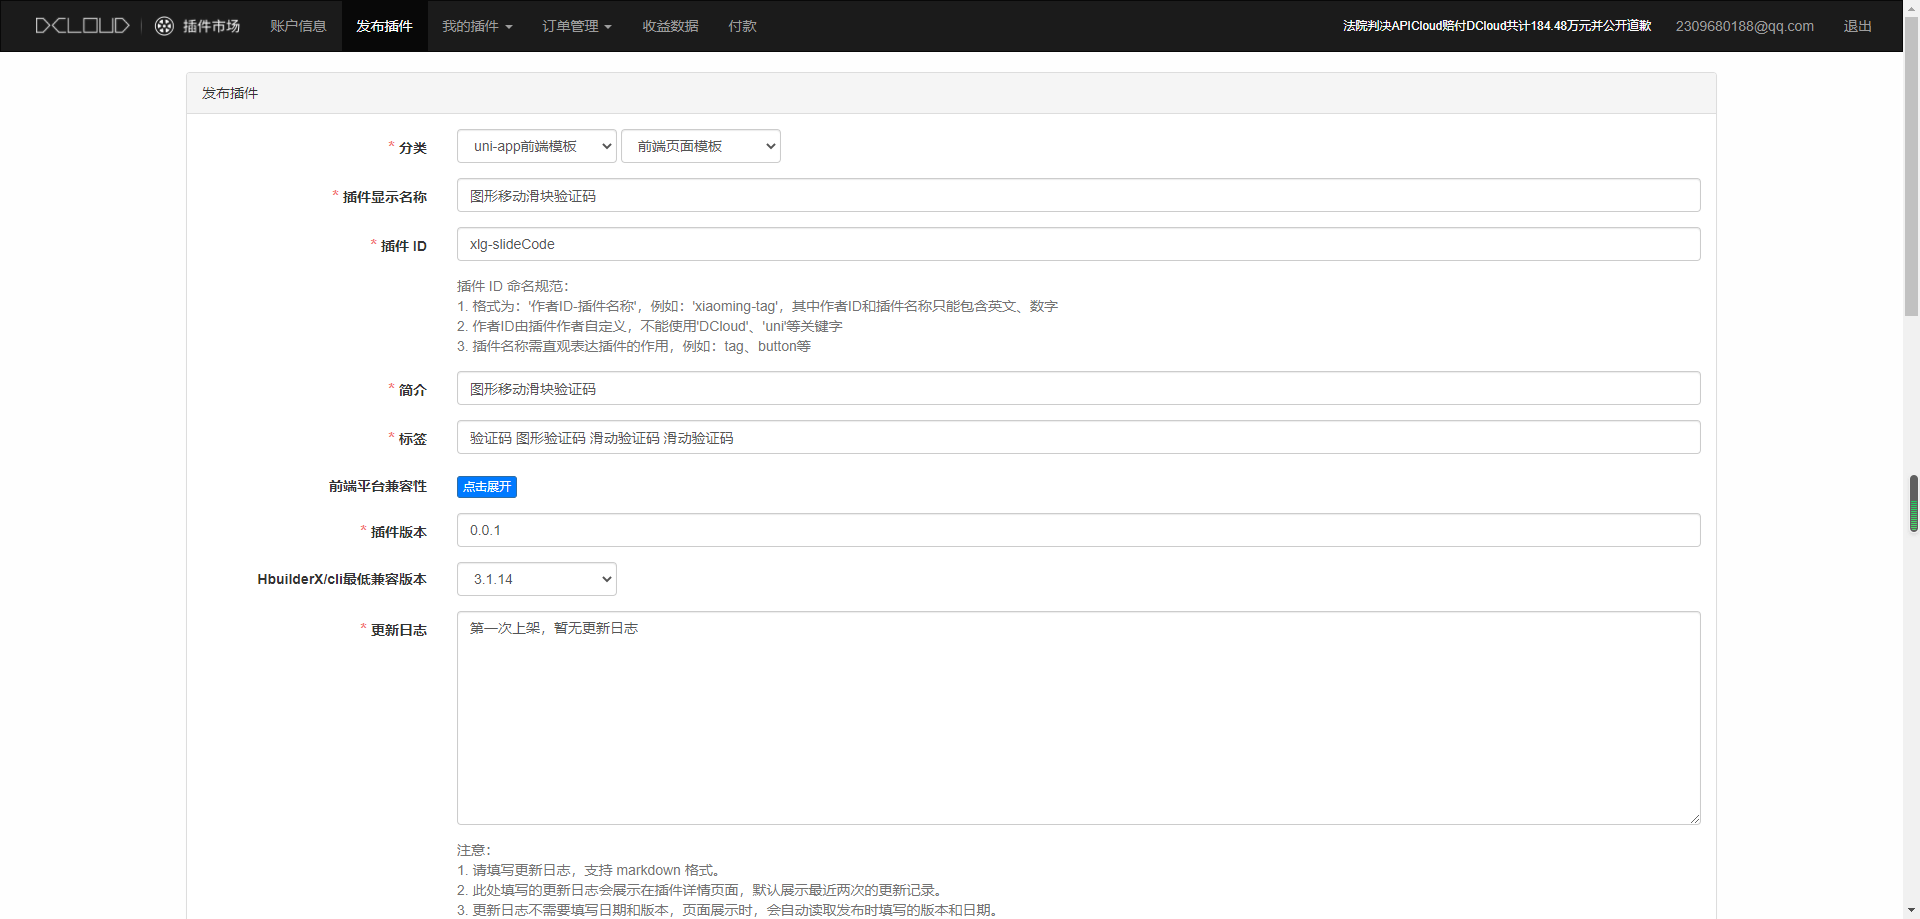Click the 更新日志 text area
This screenshot has height=919, width=1920.
[1078, 718]
